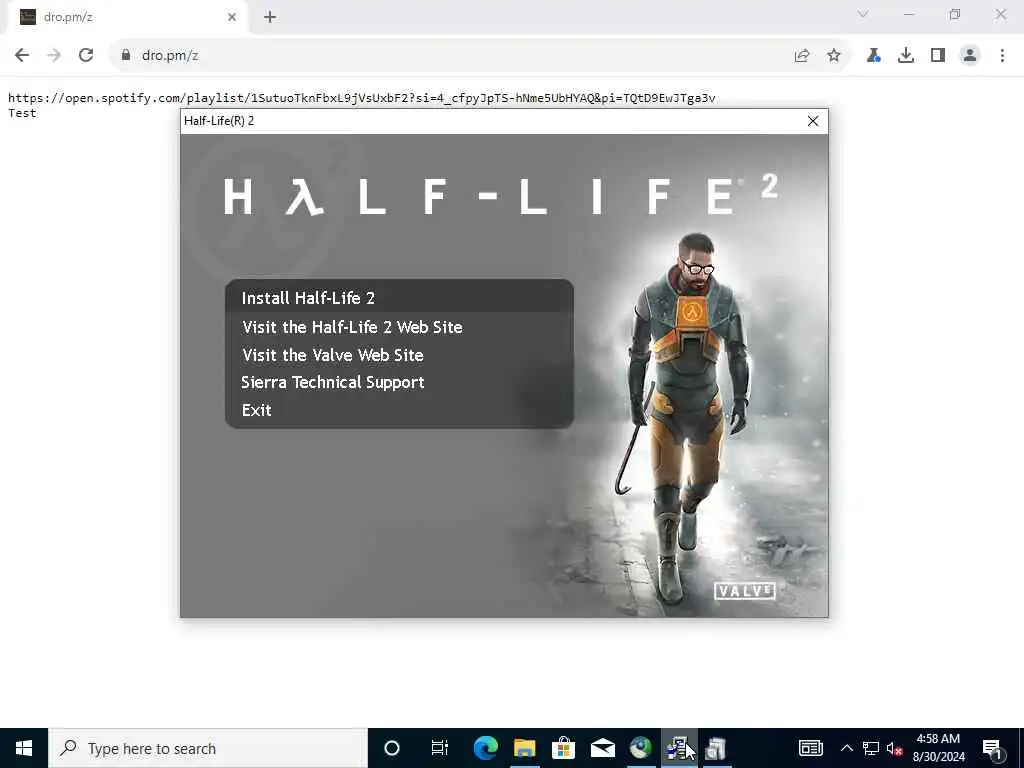
Task: Open Sierra Technical Support entry
Action: pos(332,383)
